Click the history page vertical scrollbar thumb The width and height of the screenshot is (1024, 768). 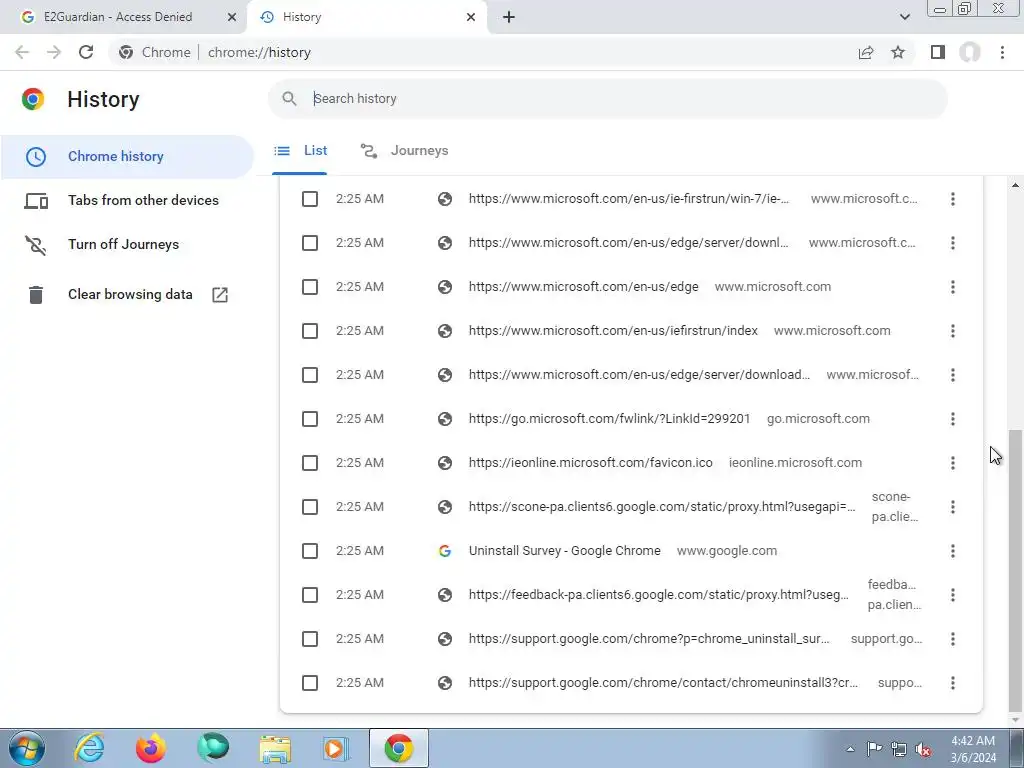1015,571
